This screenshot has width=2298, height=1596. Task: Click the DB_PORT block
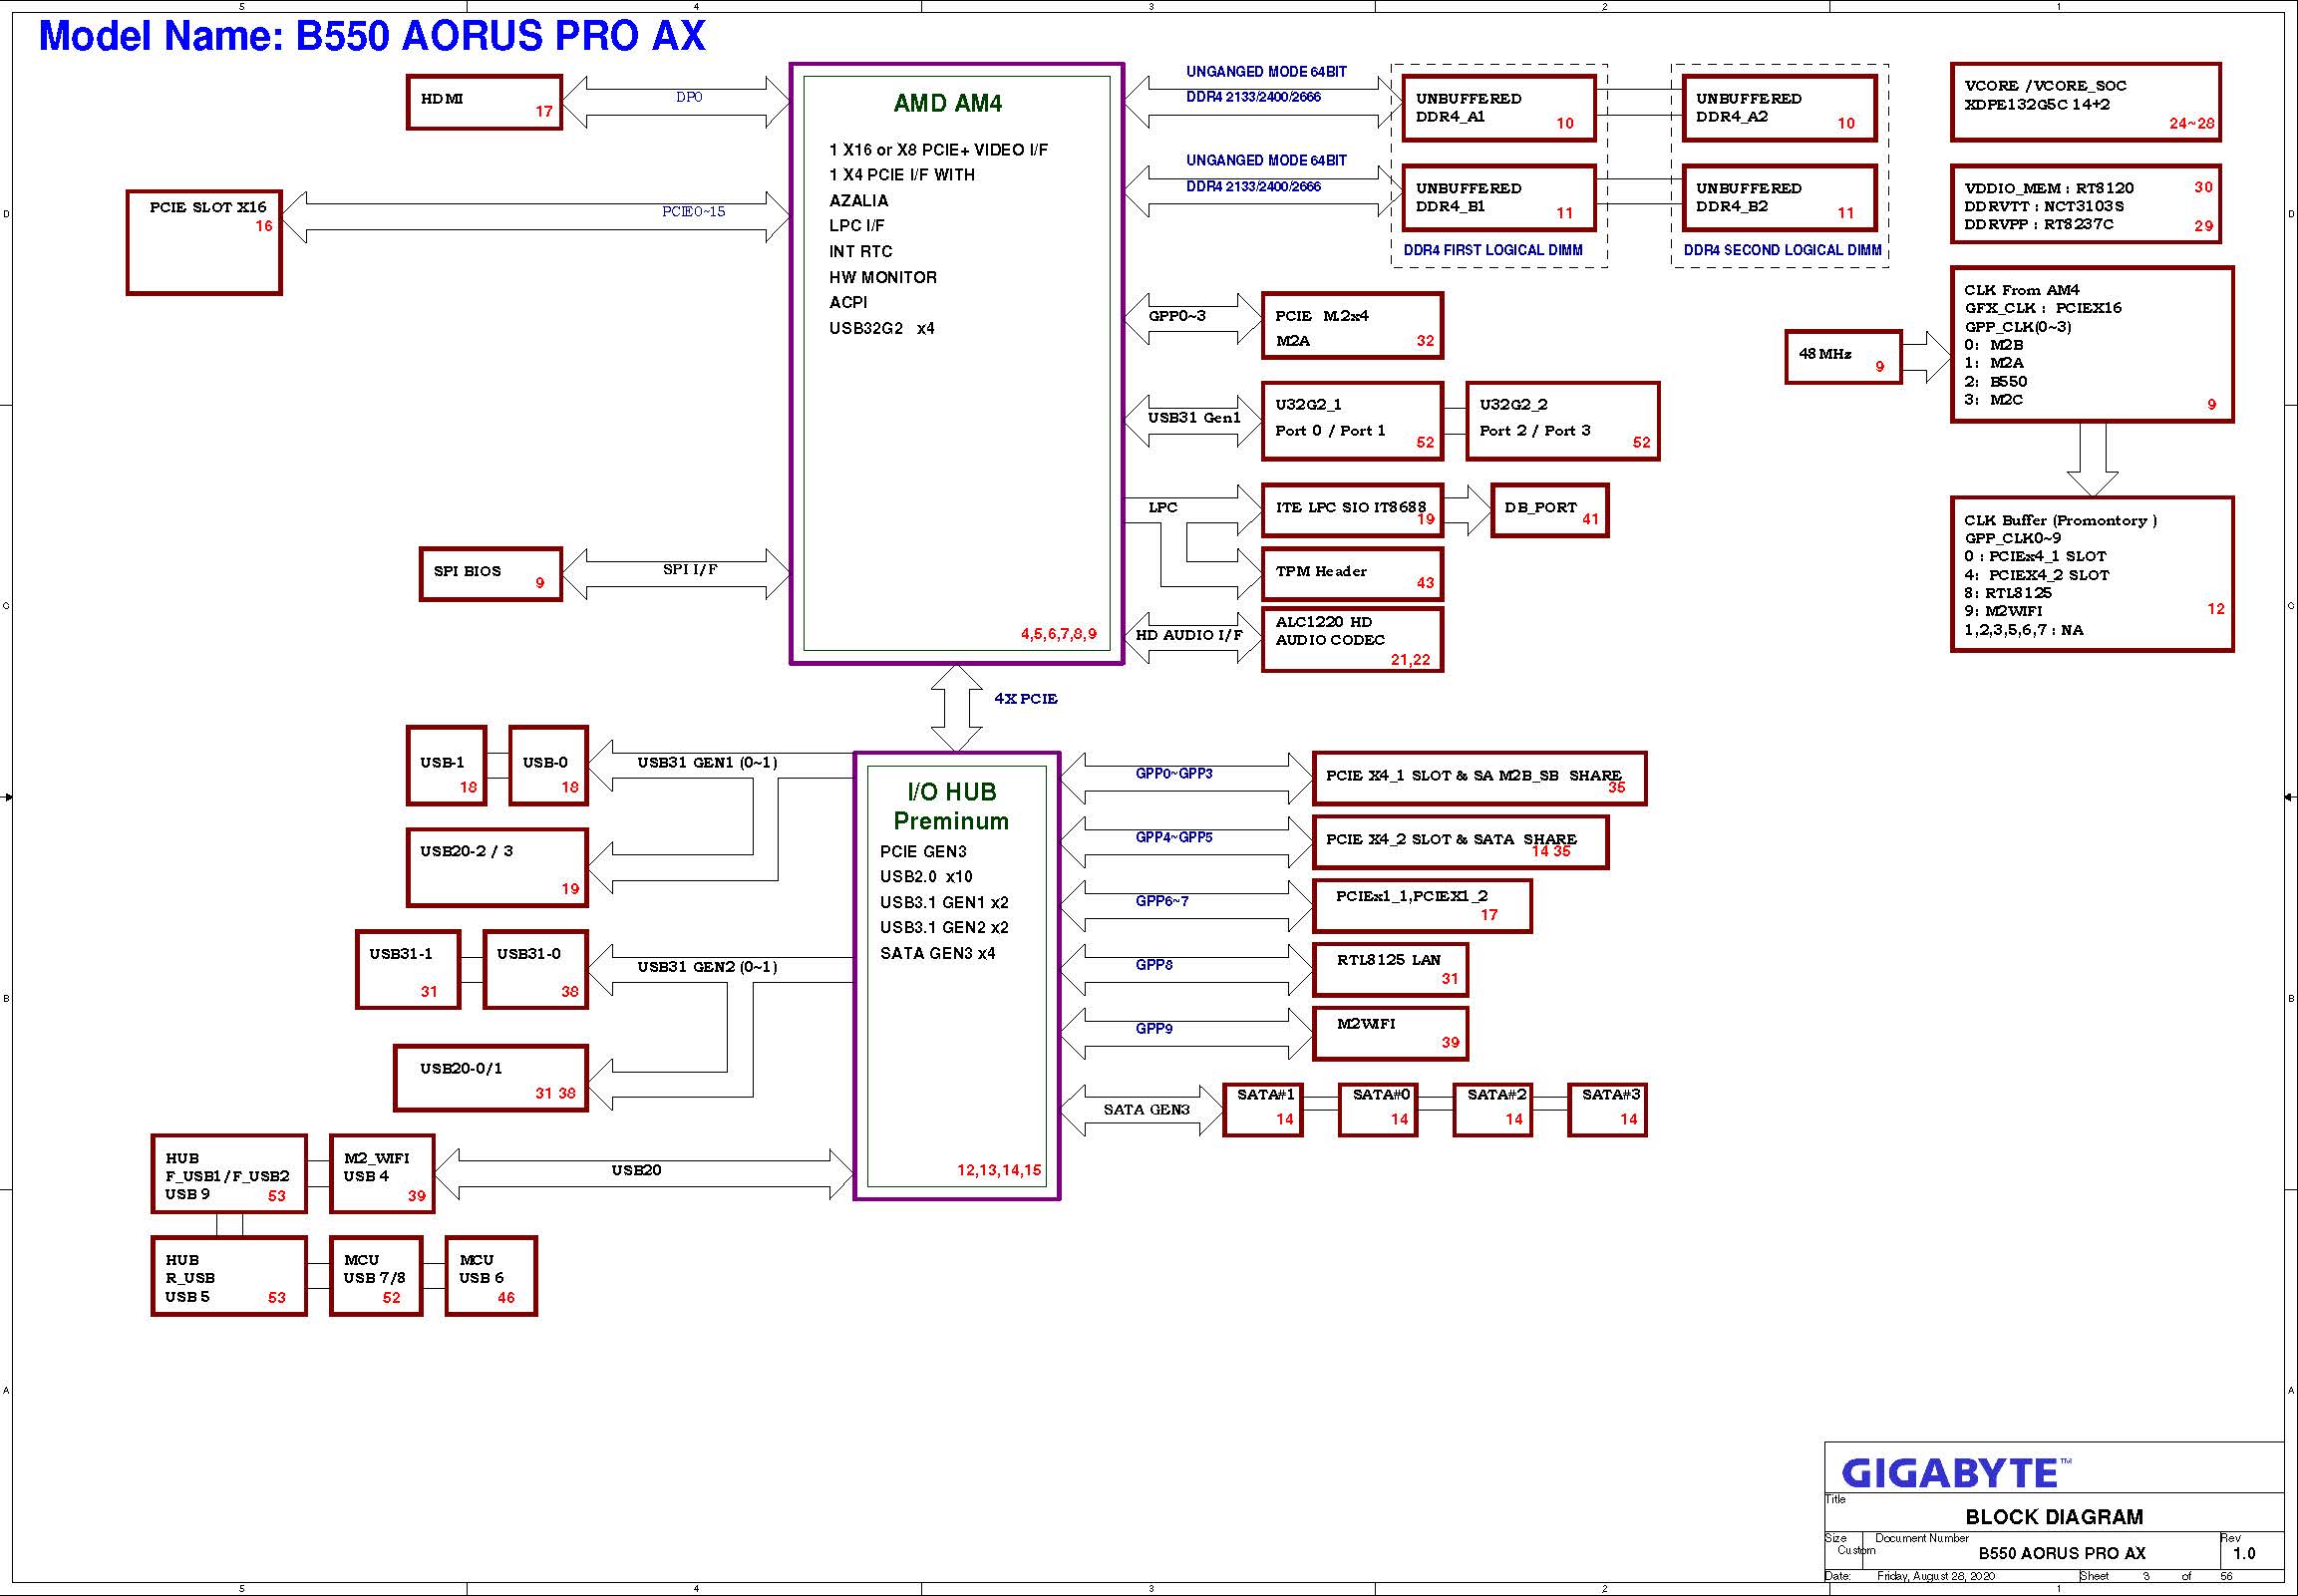pos(1549,511)
